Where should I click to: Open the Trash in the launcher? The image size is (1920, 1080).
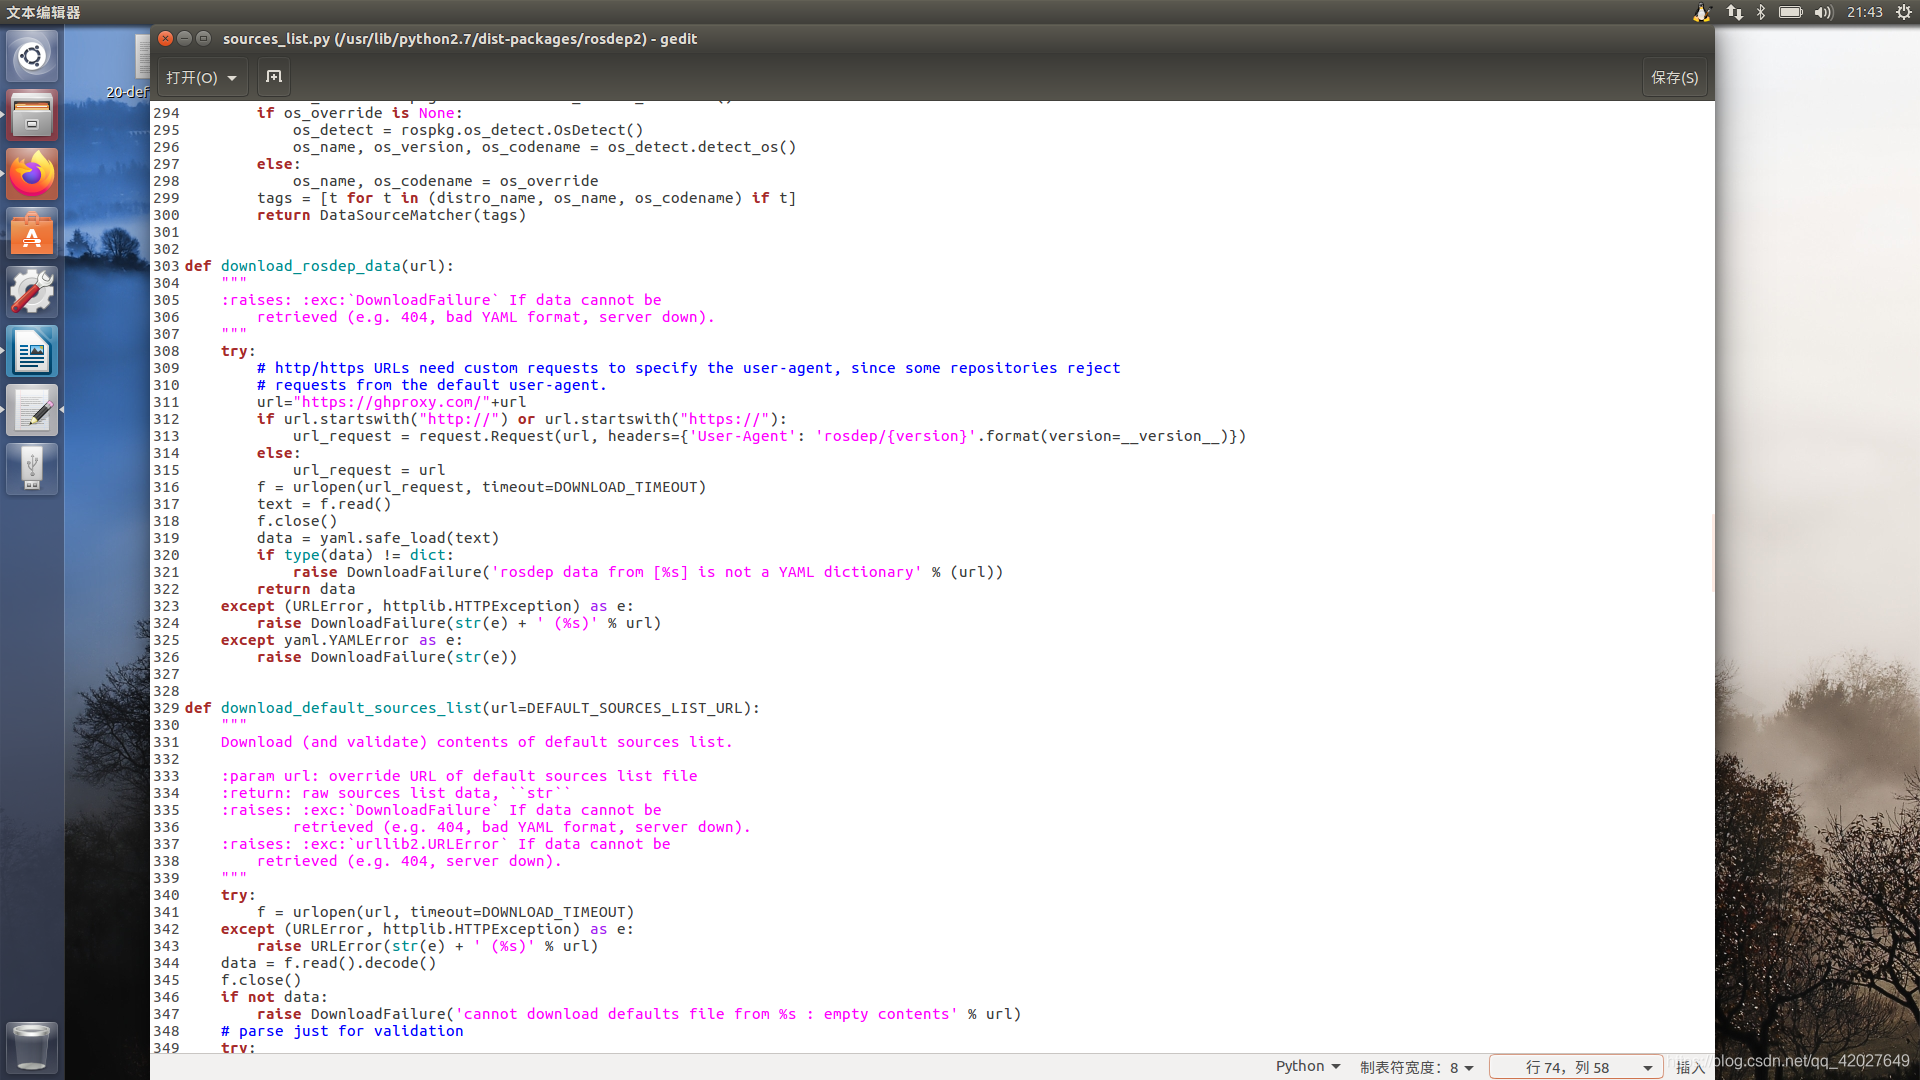coord(32,1046)
